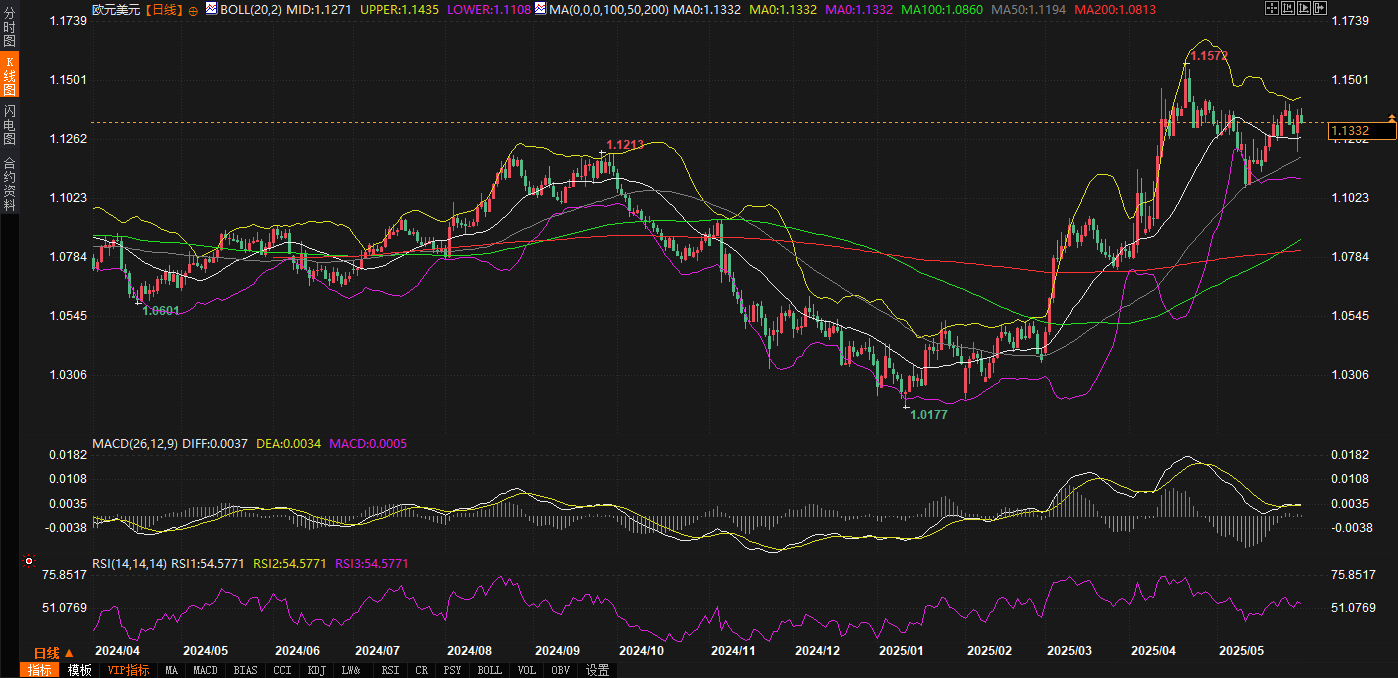Select the KDJ indicator button

pos(317,670)
